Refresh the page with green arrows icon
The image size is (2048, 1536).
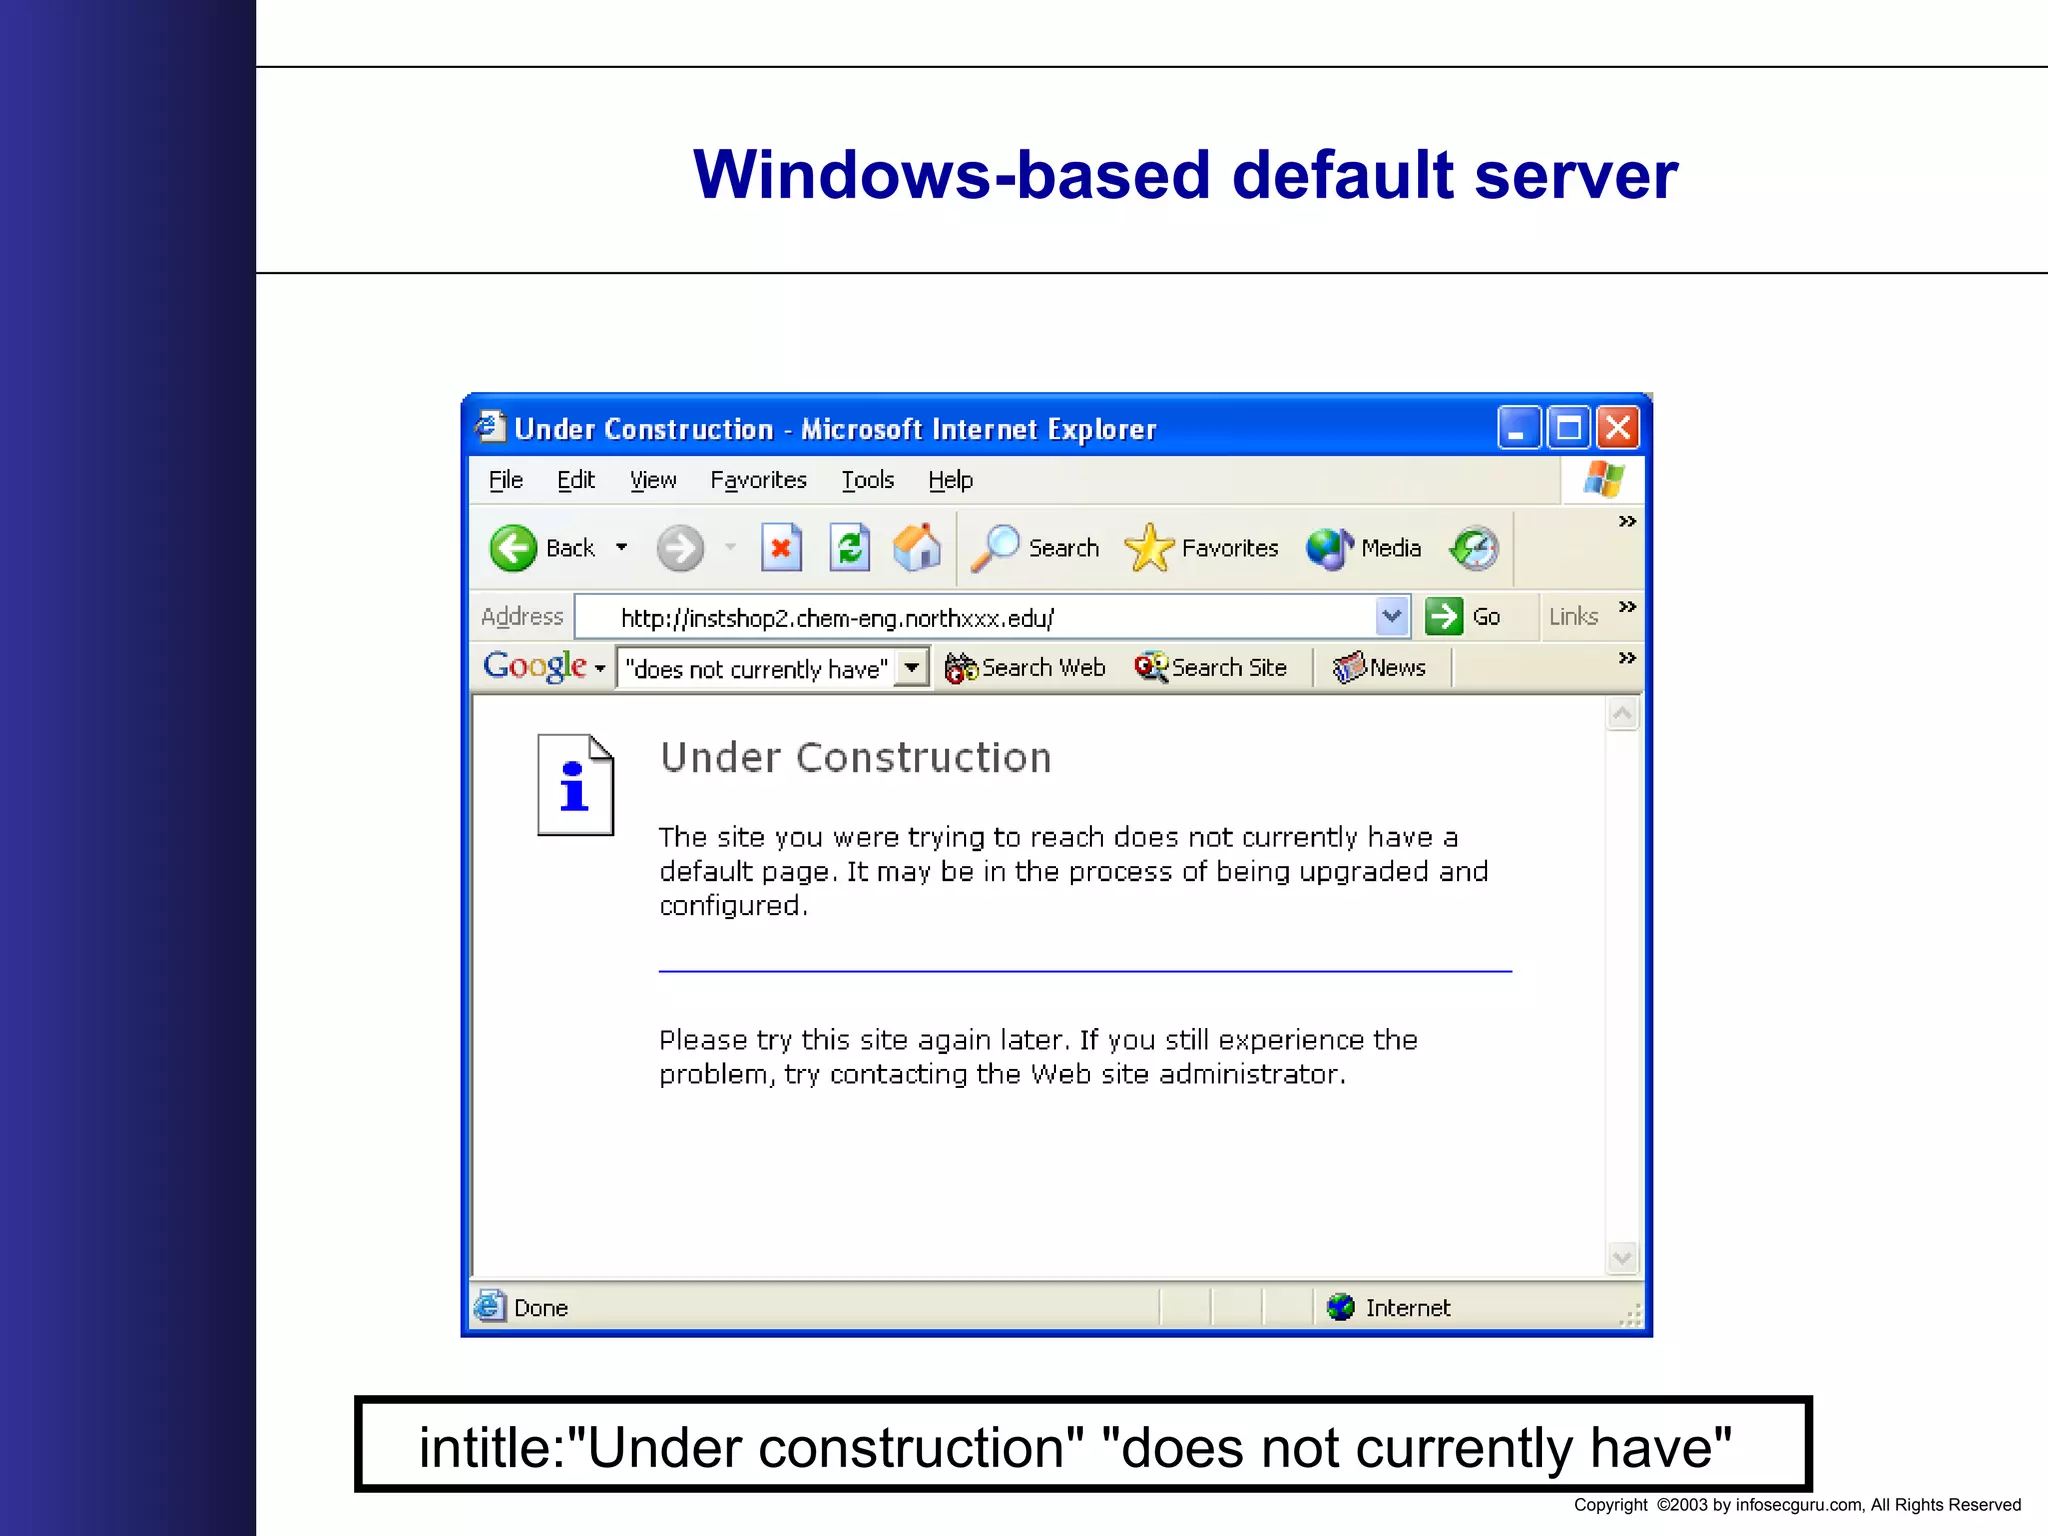[849, 548]
